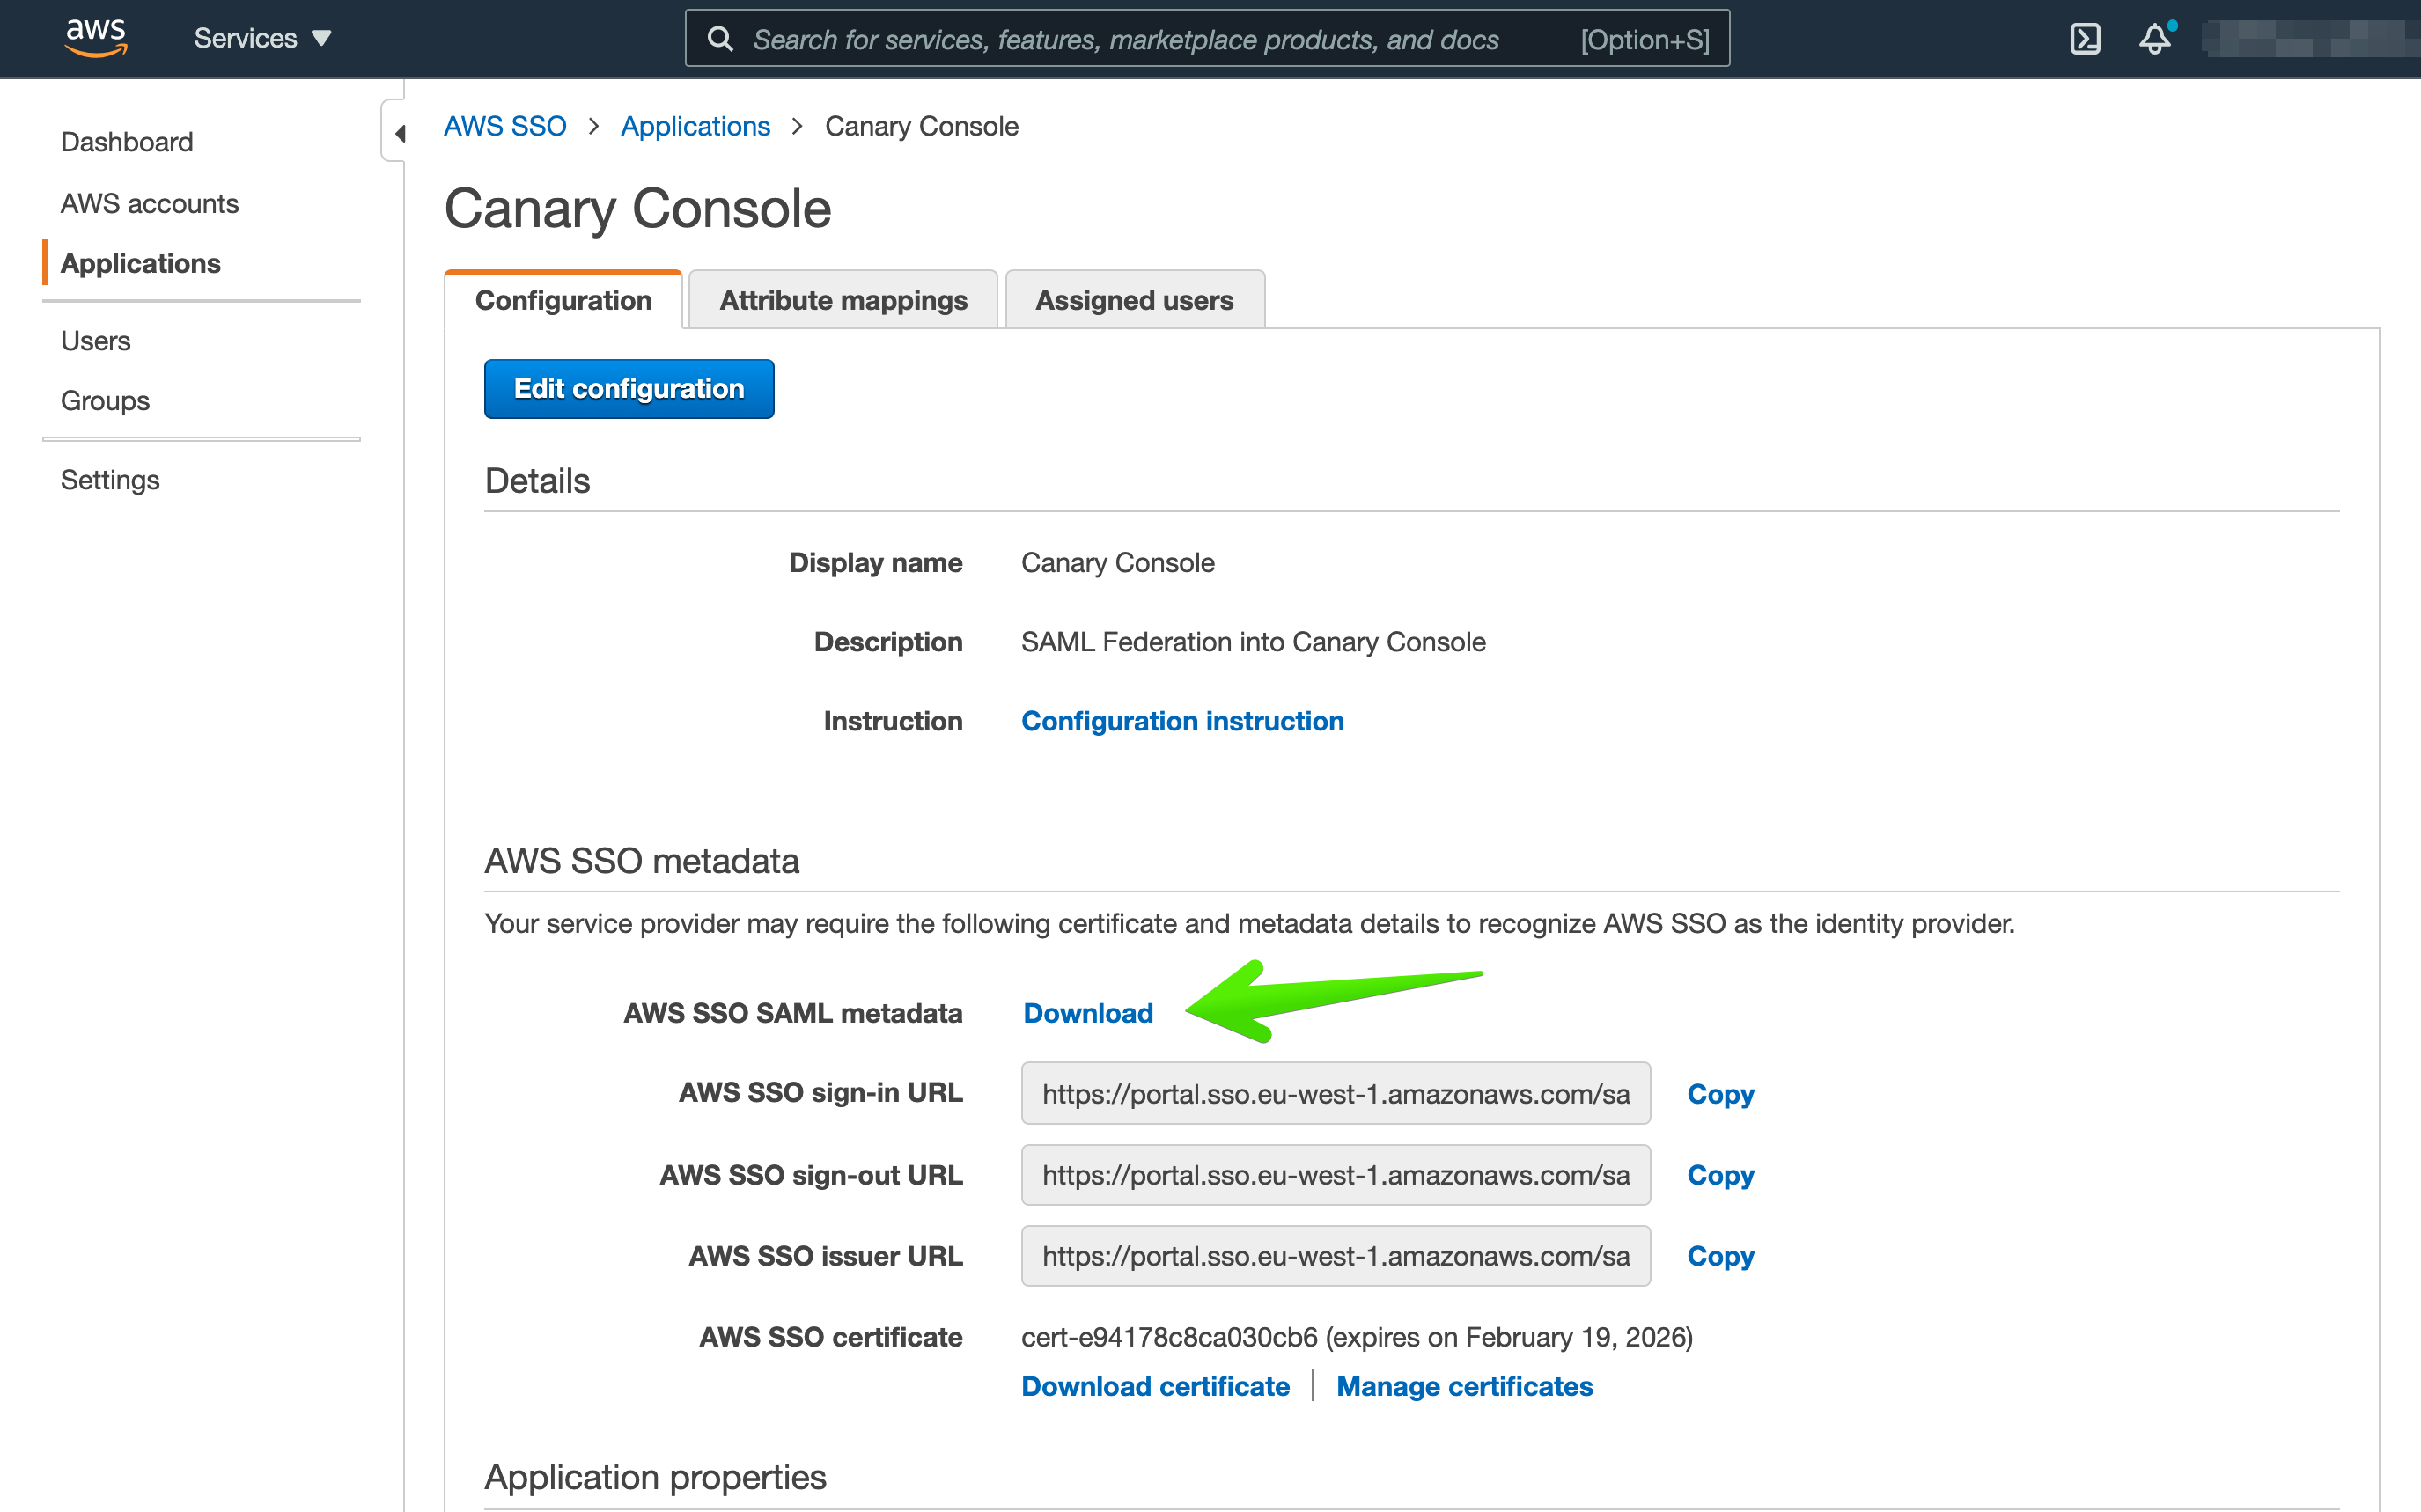Select the Configuration tab
Viewport: 2421px width, 1512px height.
[563, 300]
